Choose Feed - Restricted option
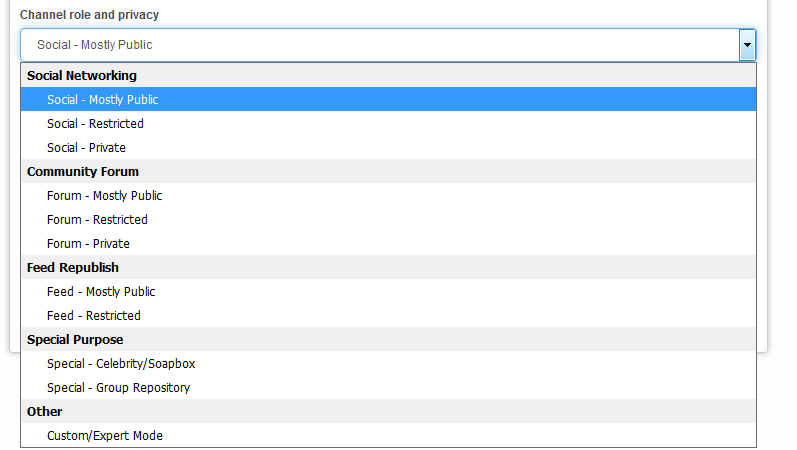This screenshot has height=450, width=797. point(94,316)
